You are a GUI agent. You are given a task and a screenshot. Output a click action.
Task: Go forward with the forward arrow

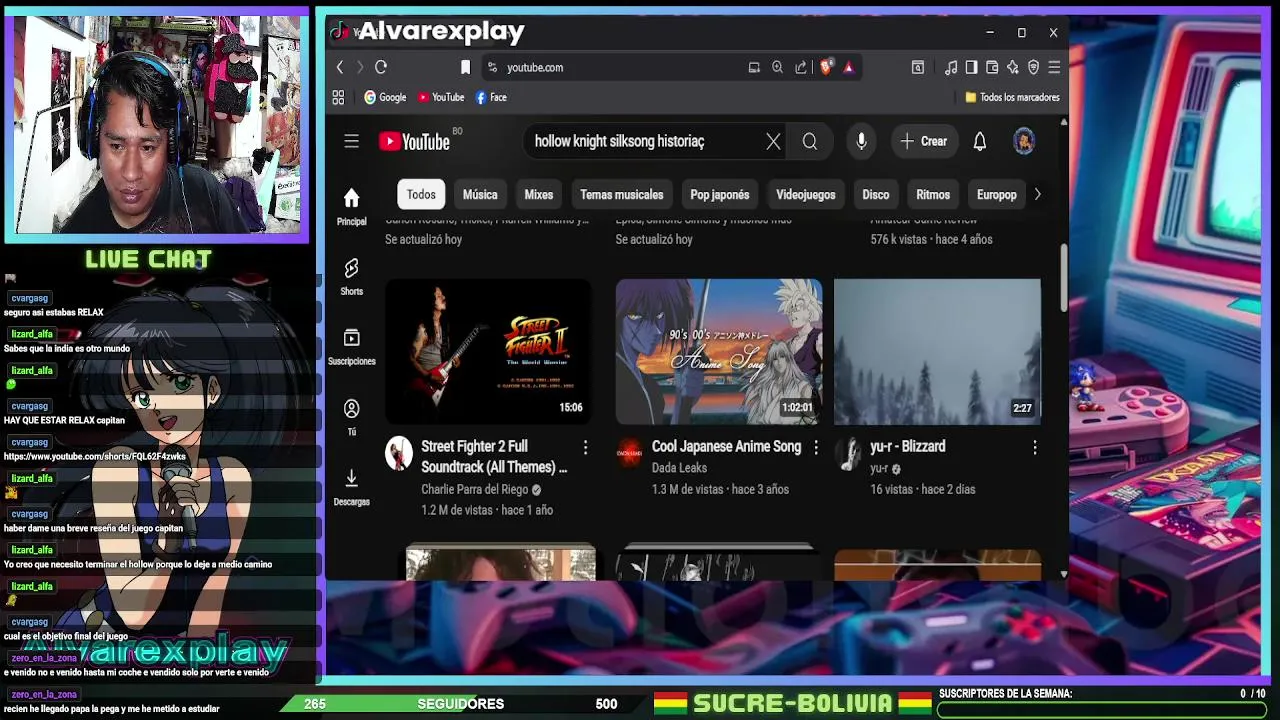pos(360,67)
